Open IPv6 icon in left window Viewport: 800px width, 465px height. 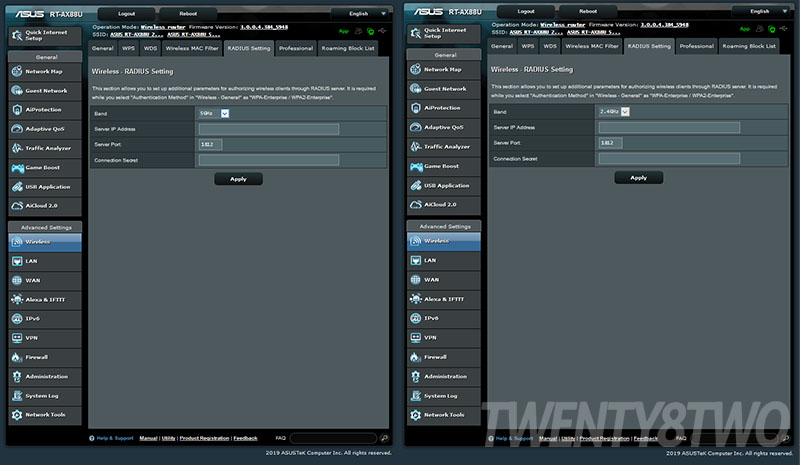17,319
